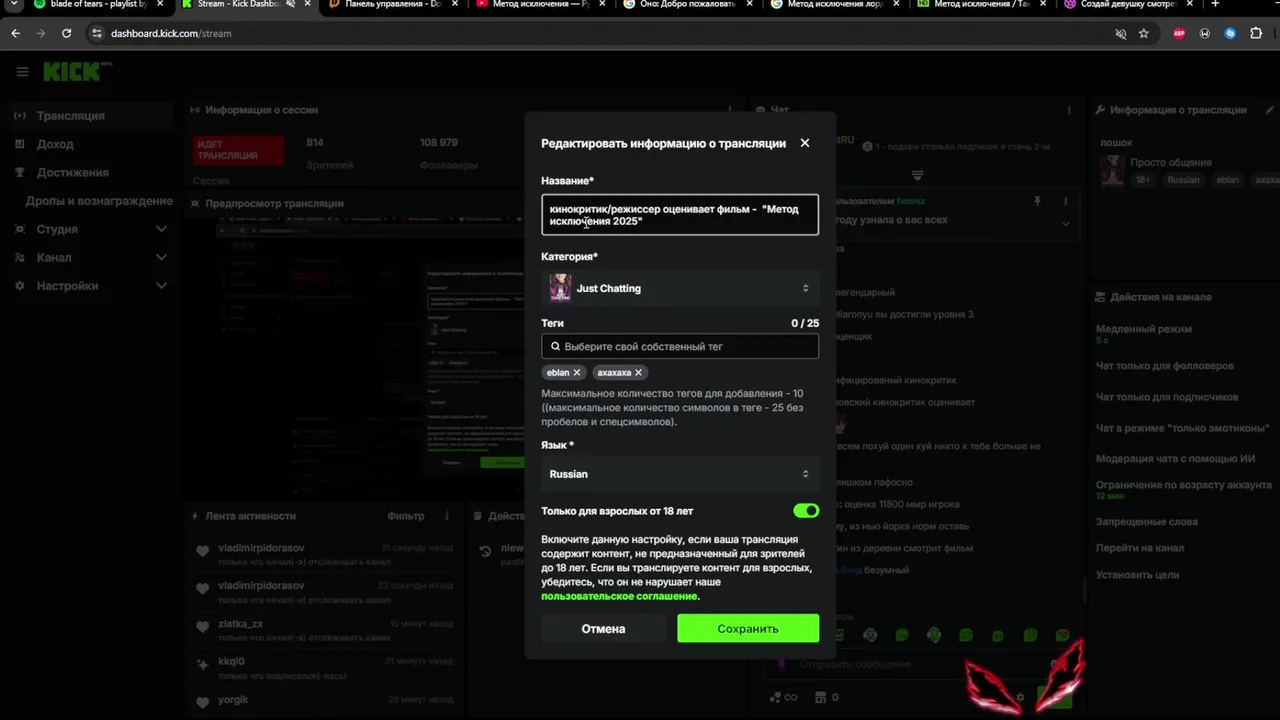The height and width of the screenshot is (720, 1280).
Task: Click kkqi0 subscription entry
Action: click(325, 667)
